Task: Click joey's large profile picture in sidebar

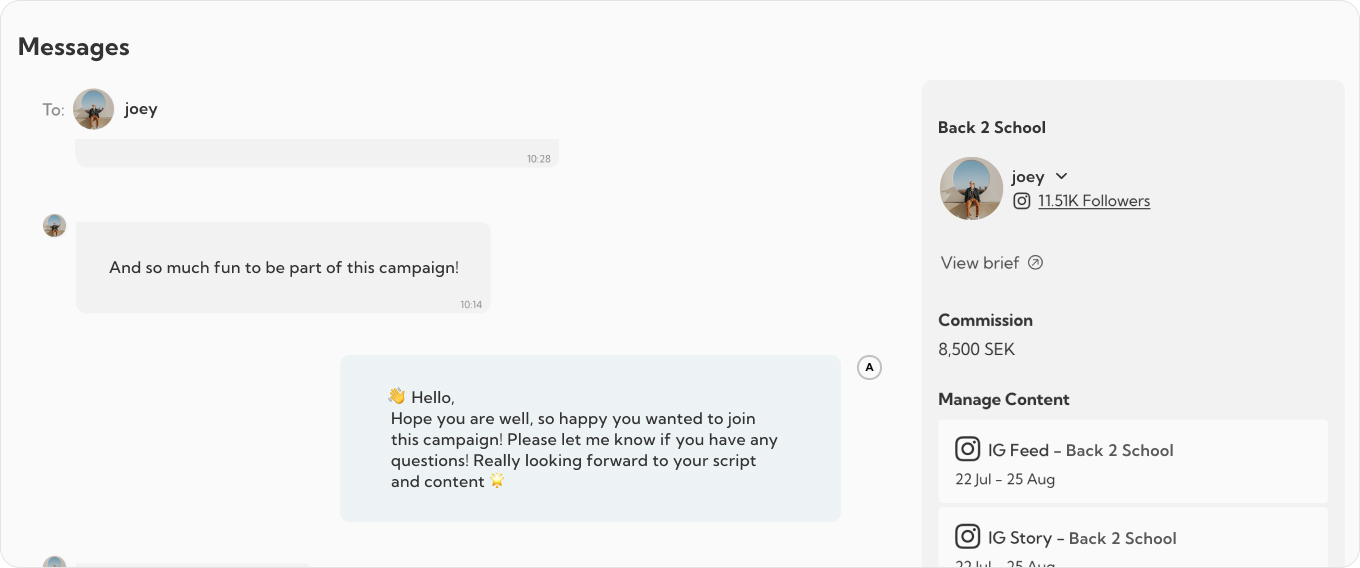Action: [x=971, y=188]
